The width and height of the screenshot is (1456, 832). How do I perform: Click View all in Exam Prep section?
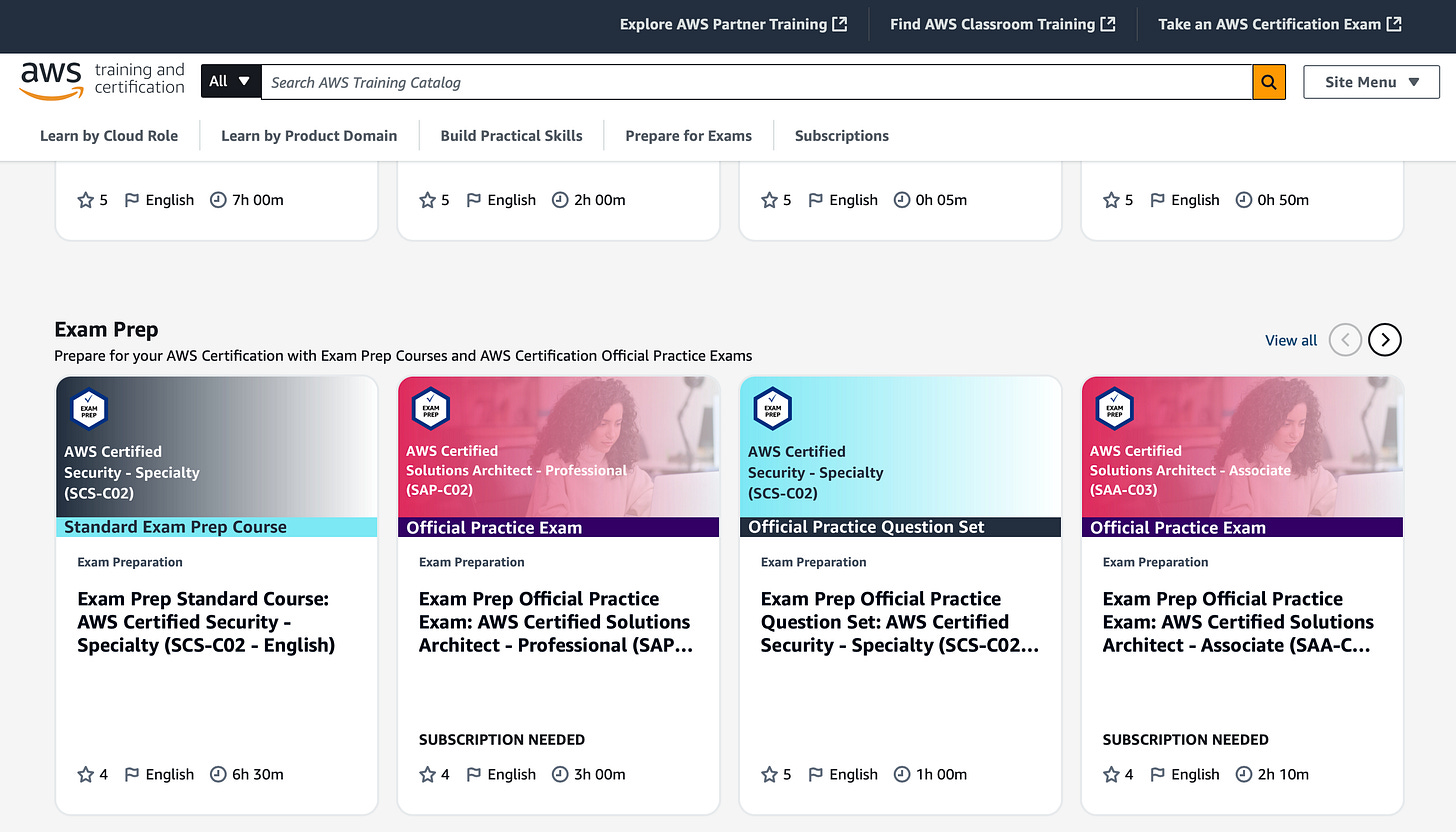(1291, 341)
